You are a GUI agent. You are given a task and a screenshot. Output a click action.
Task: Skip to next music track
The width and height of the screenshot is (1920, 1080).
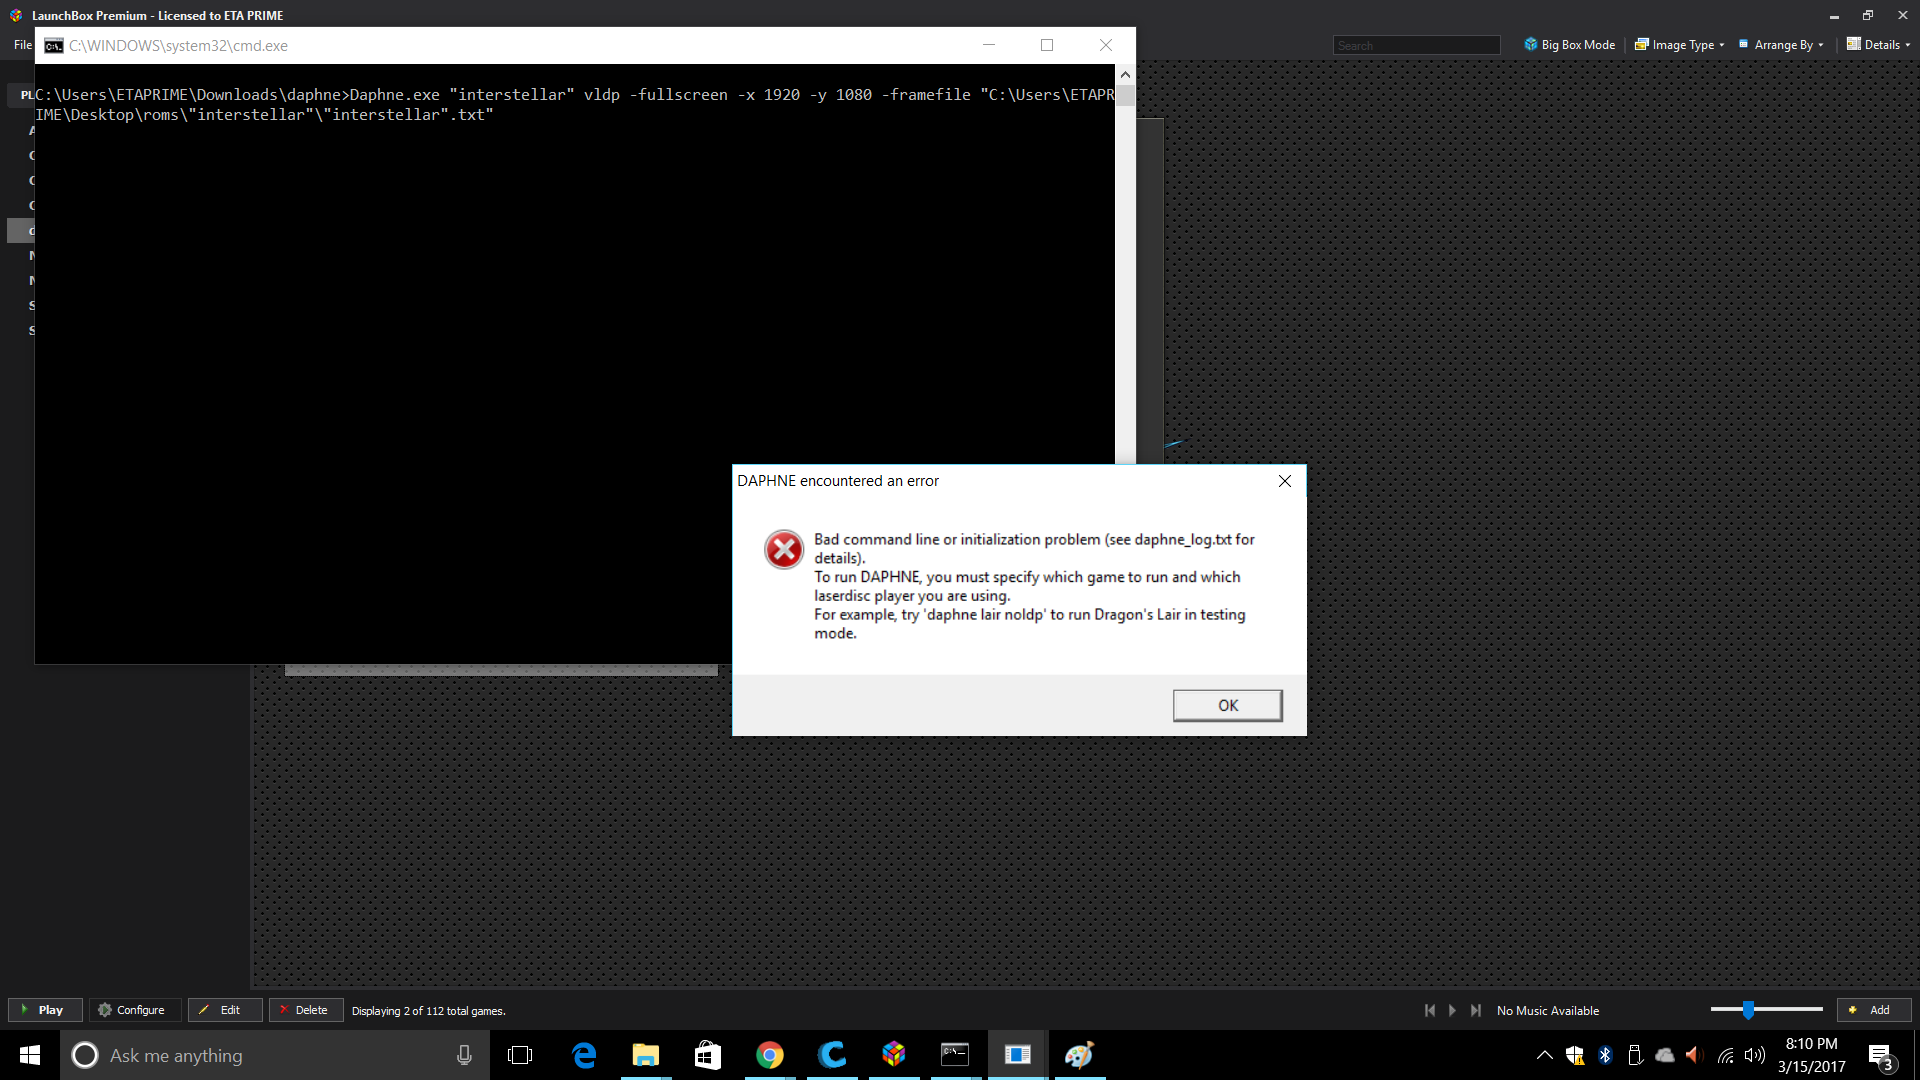pos(1476,1010)
